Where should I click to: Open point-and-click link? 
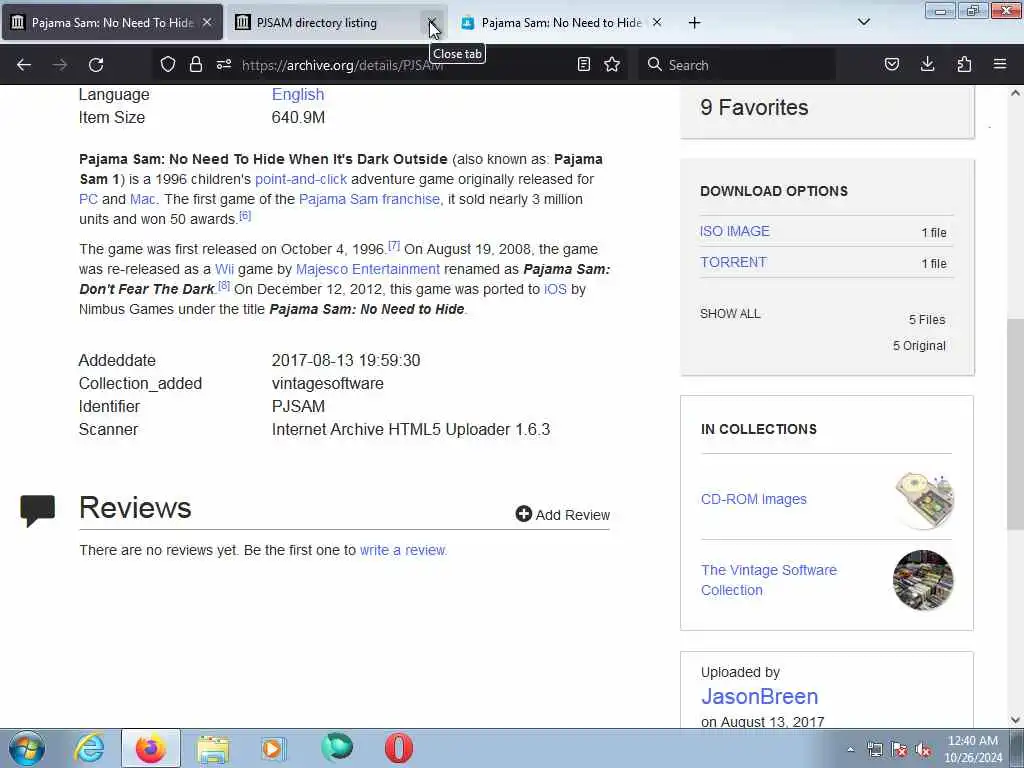pyautogui.click(x=300, y=179)
